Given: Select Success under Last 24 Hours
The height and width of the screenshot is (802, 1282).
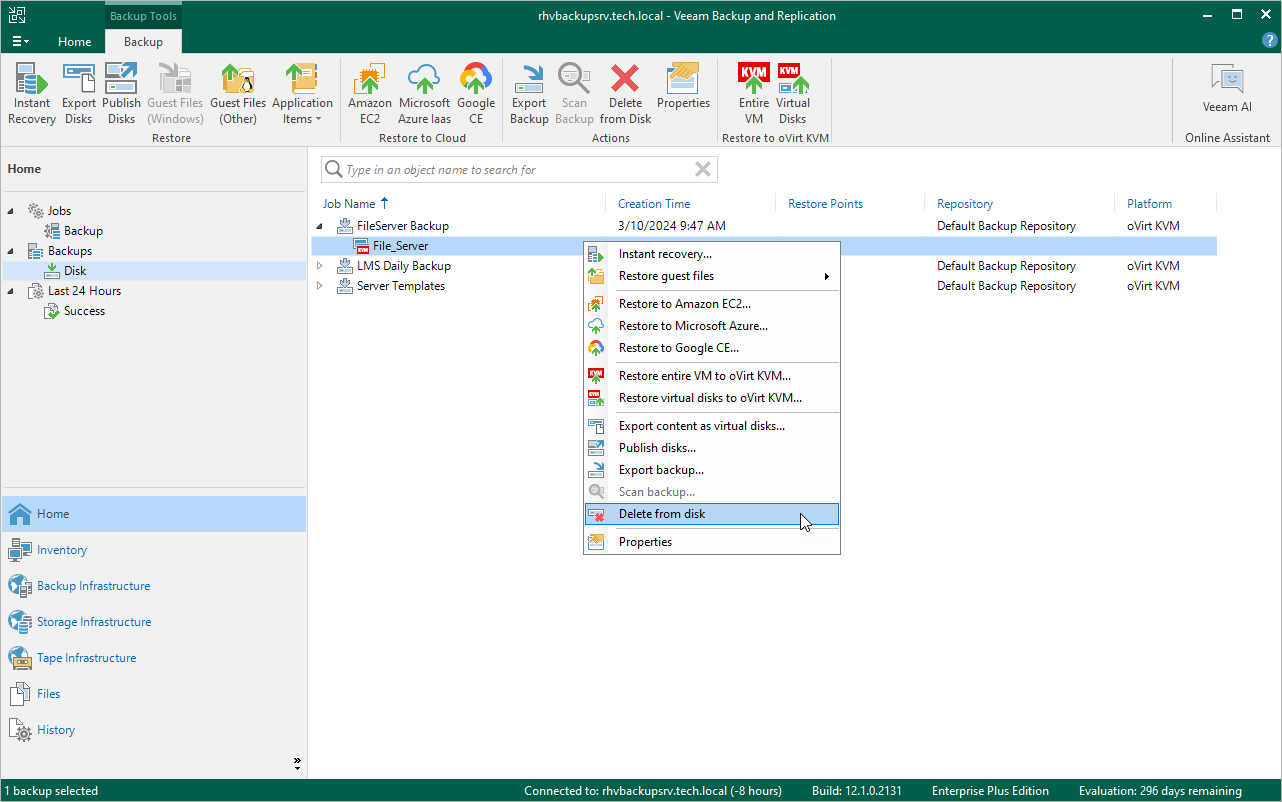Looking at the screenshot, I should coord(84,311).
